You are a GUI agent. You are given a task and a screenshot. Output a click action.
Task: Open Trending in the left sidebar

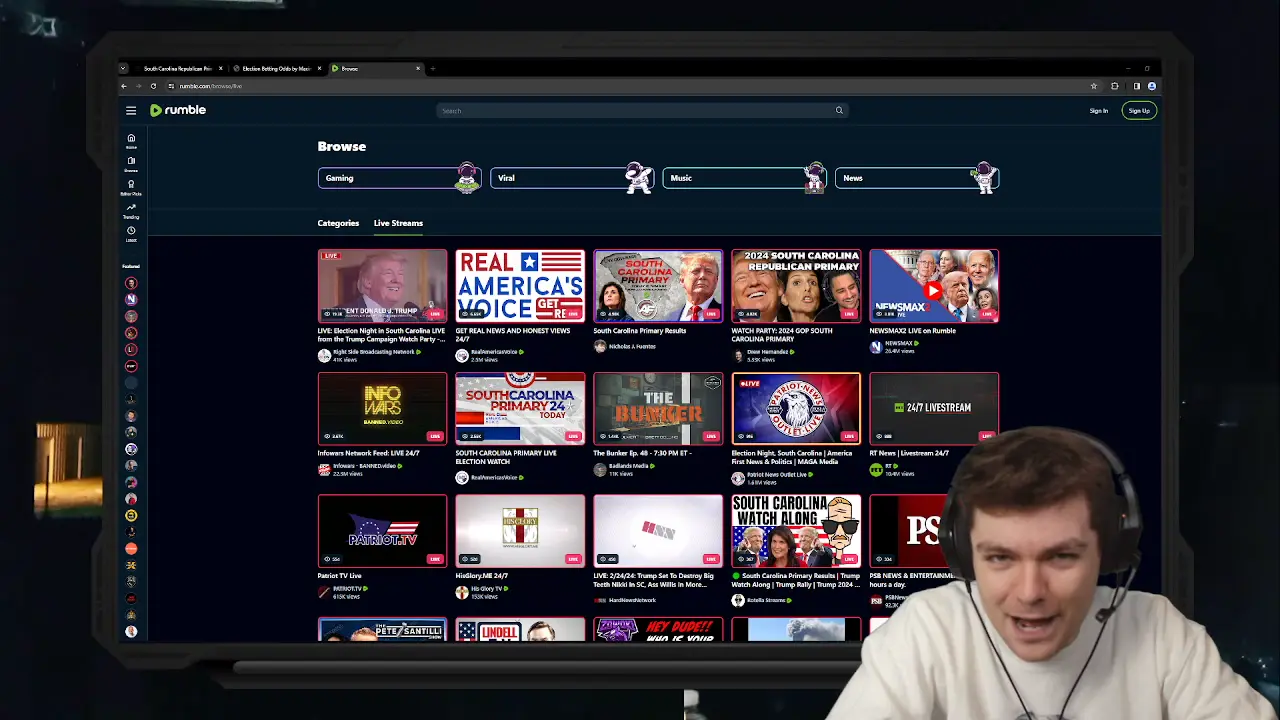pos(131,209)
